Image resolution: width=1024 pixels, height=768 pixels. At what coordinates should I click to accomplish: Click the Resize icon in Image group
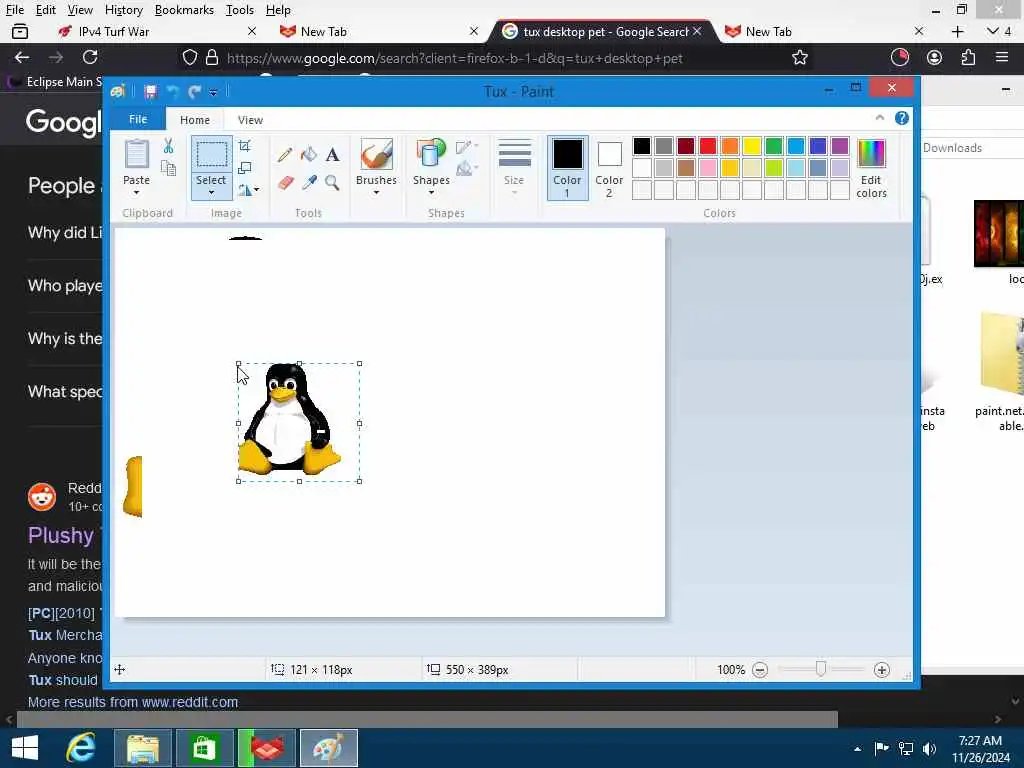coord(245,168)
